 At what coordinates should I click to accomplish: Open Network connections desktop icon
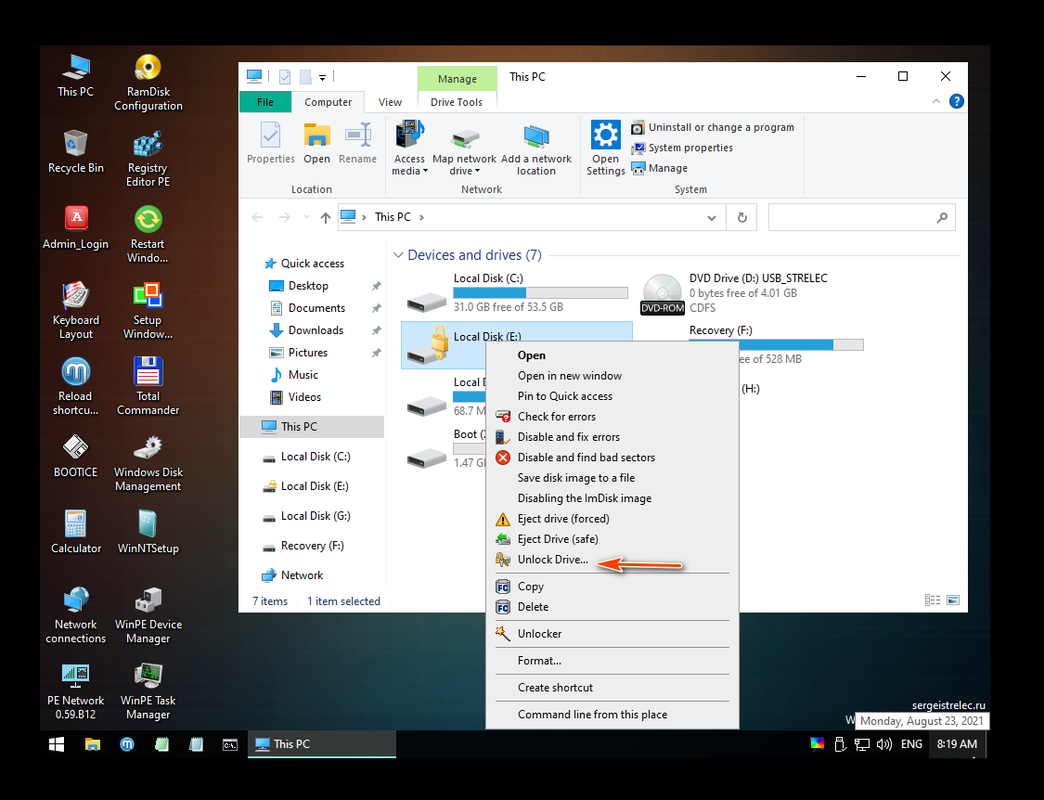click(75, 615)
